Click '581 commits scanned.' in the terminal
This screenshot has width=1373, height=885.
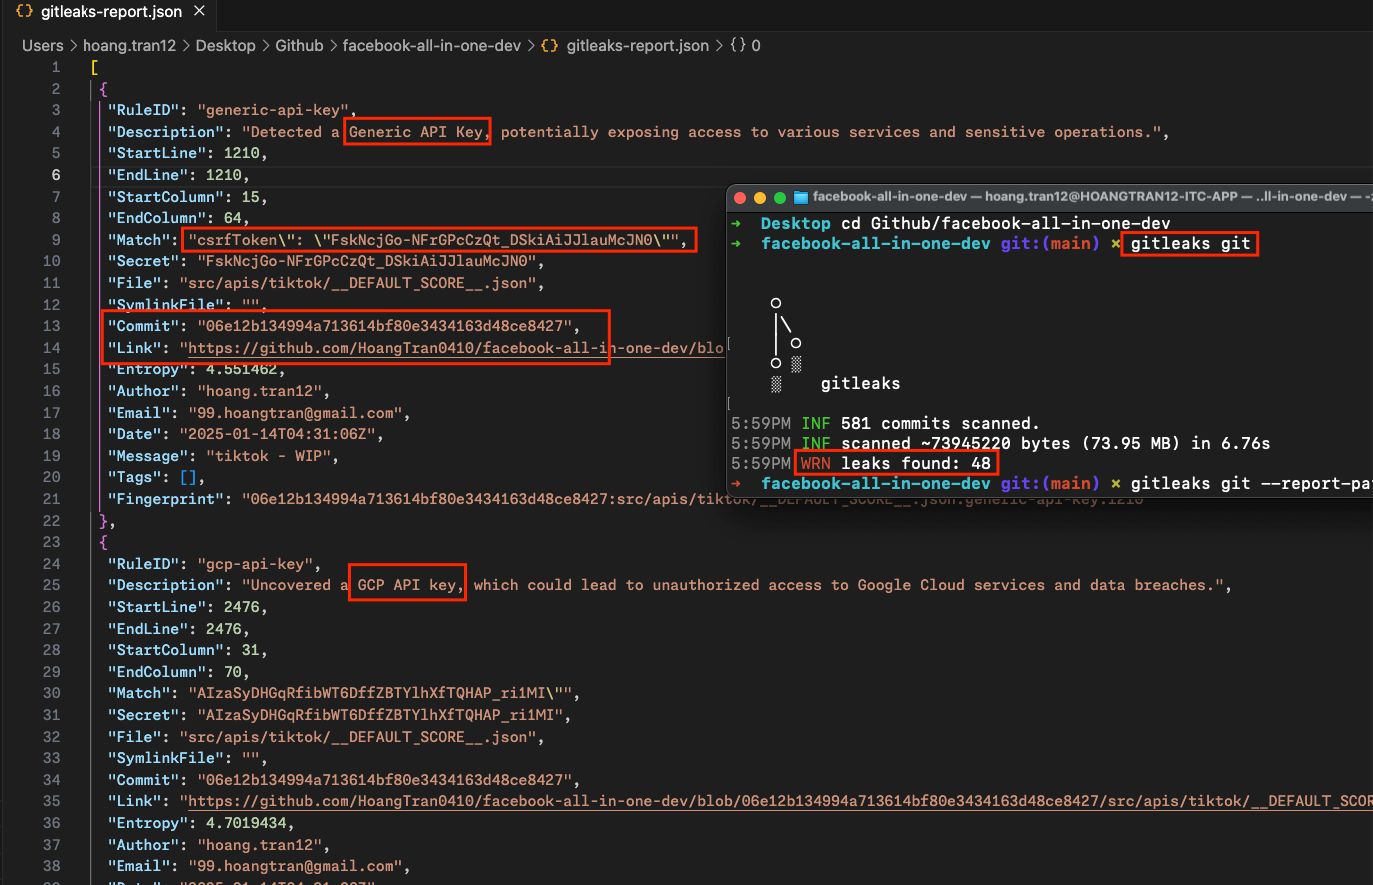click(x=940, y=424)
